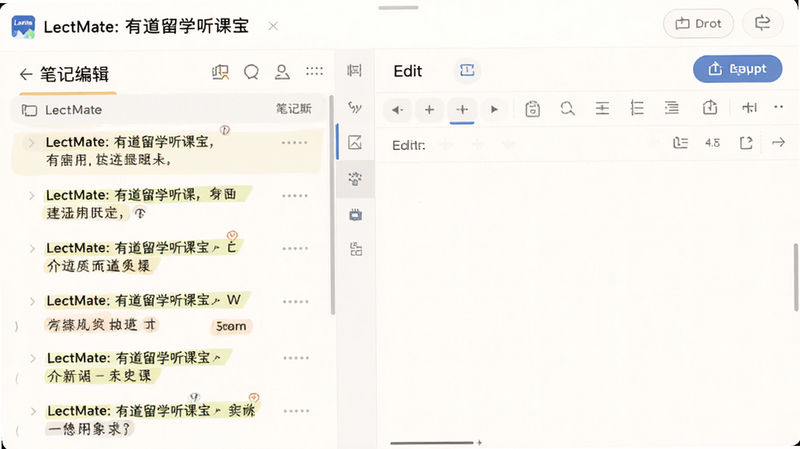Click the red badge on note ending E
800x449 pixels.
coord(232,235)
